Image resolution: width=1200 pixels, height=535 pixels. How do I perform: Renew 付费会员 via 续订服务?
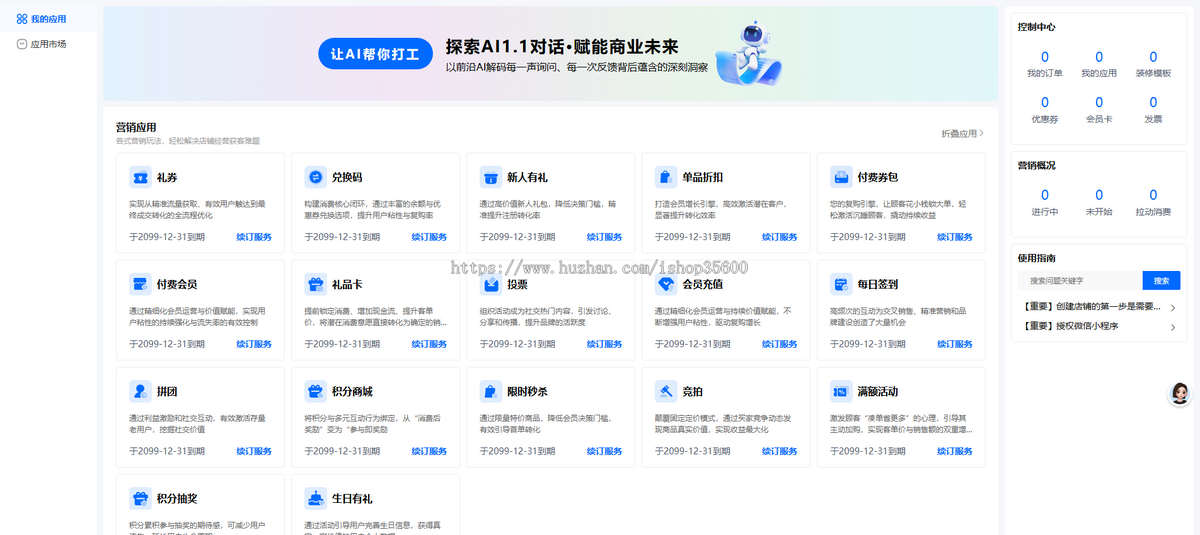point(254,344)
